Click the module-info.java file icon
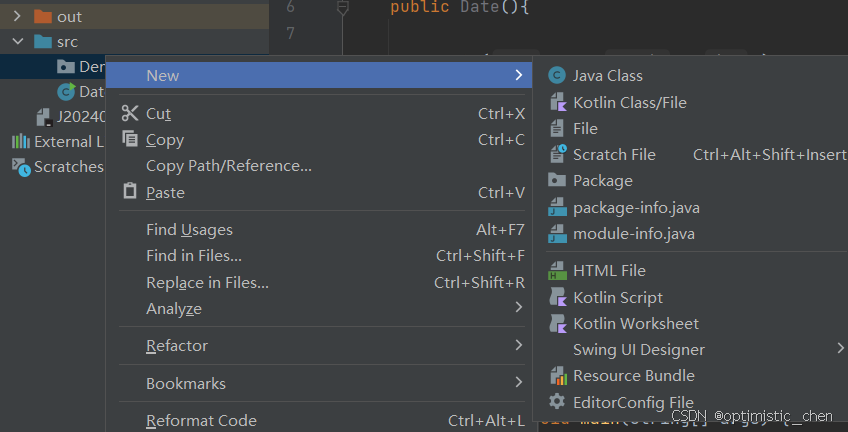The width and height of the screenshot is (848, 432). 557,234
